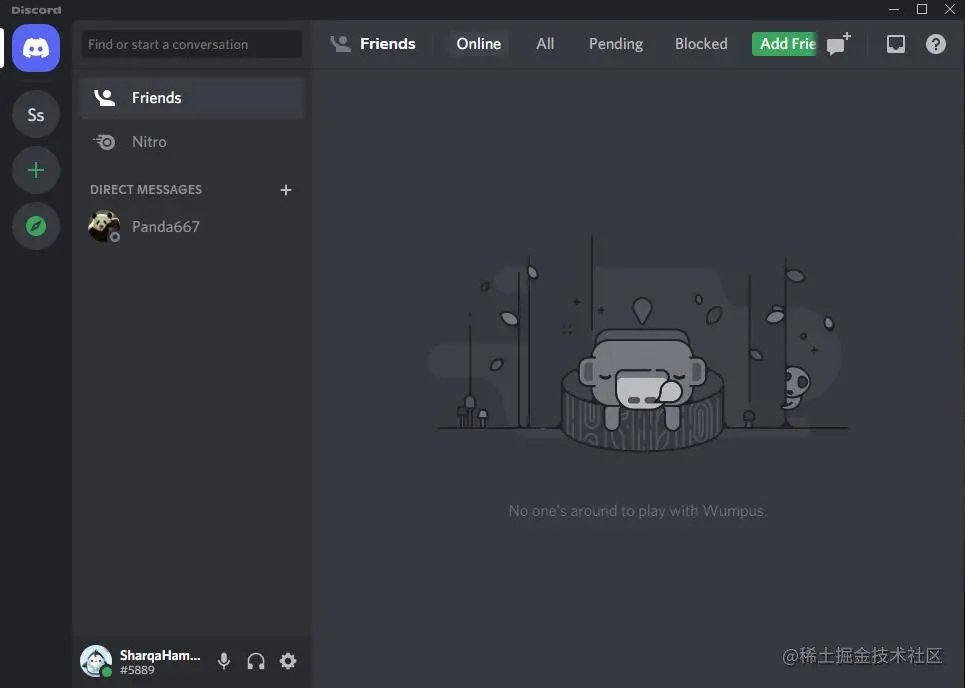Screen dimensions: 965x688
Task: Open the New Group DM icon beside Add Friend
Action: tap(838, 43)
